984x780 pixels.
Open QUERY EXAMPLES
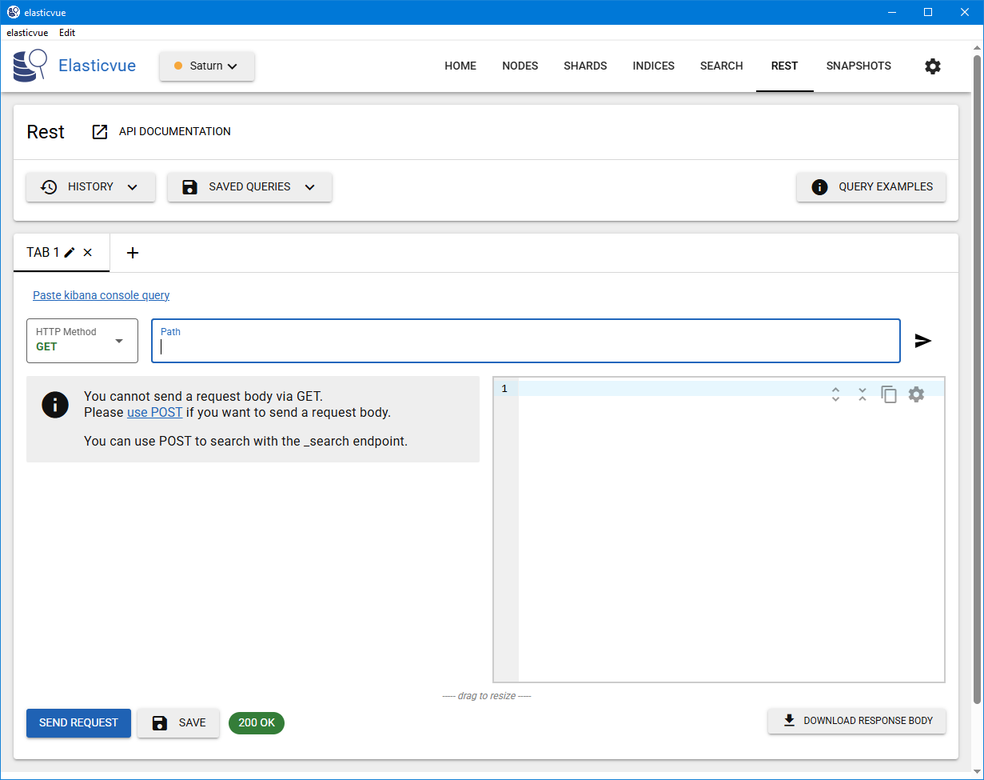[871, 187]
